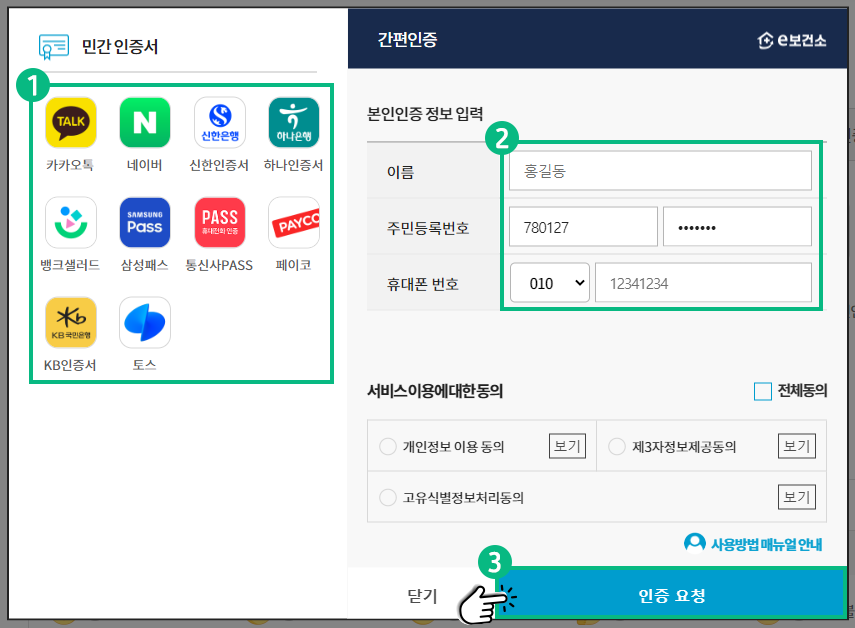Click the masked resident number back field
Viewport: 855px width, 628px height.
click(x=737, y=227)
